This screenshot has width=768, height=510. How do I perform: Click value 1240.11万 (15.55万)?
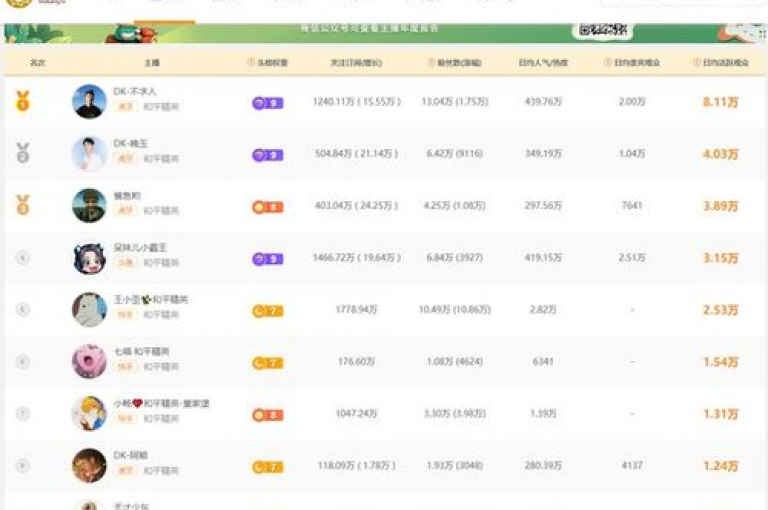pyautogui.click(x=357, y=101)
